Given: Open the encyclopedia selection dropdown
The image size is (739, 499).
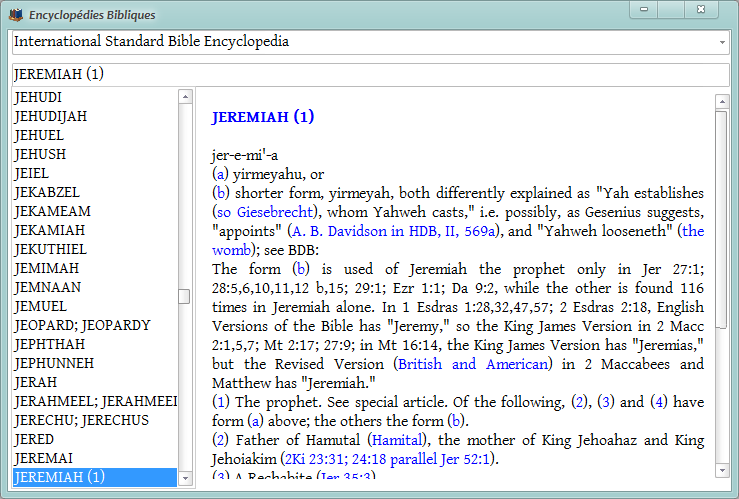Looking at the screenshot, I should click(x=722, y=42).
